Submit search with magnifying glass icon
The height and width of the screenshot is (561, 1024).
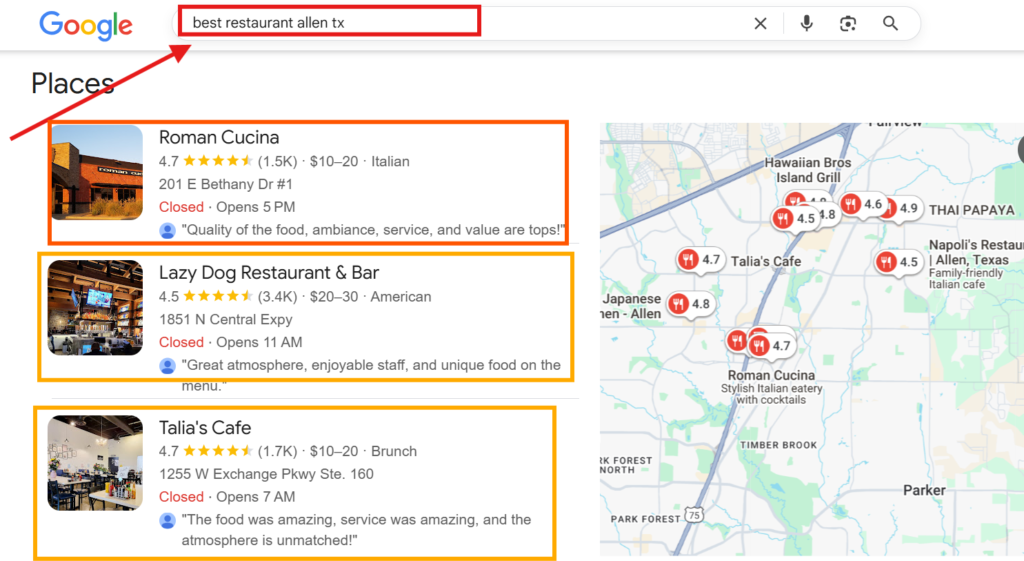pos(890,24)
